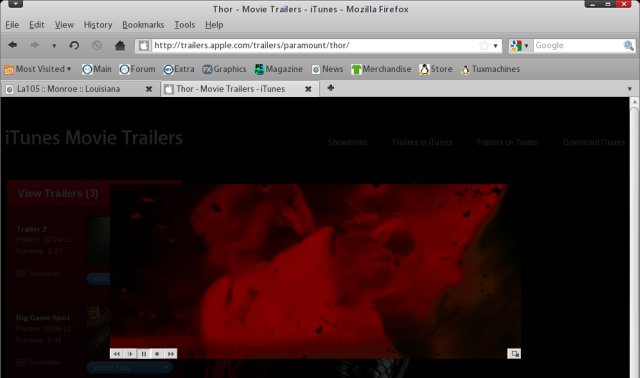This screenshot has width=640, height=378.
Task: Bookmark this page with the star
Action: (484, 45)
